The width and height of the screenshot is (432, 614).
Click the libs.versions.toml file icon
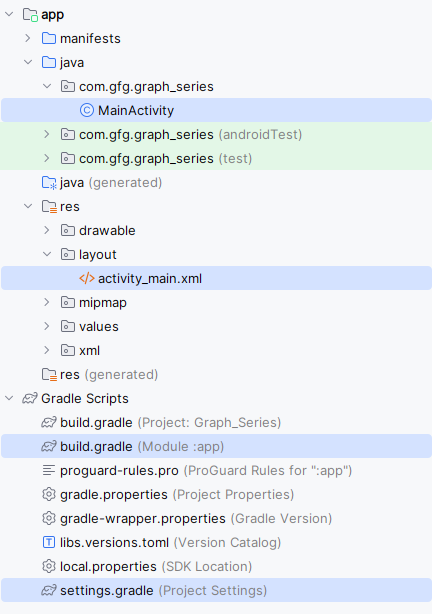[49, 542]
